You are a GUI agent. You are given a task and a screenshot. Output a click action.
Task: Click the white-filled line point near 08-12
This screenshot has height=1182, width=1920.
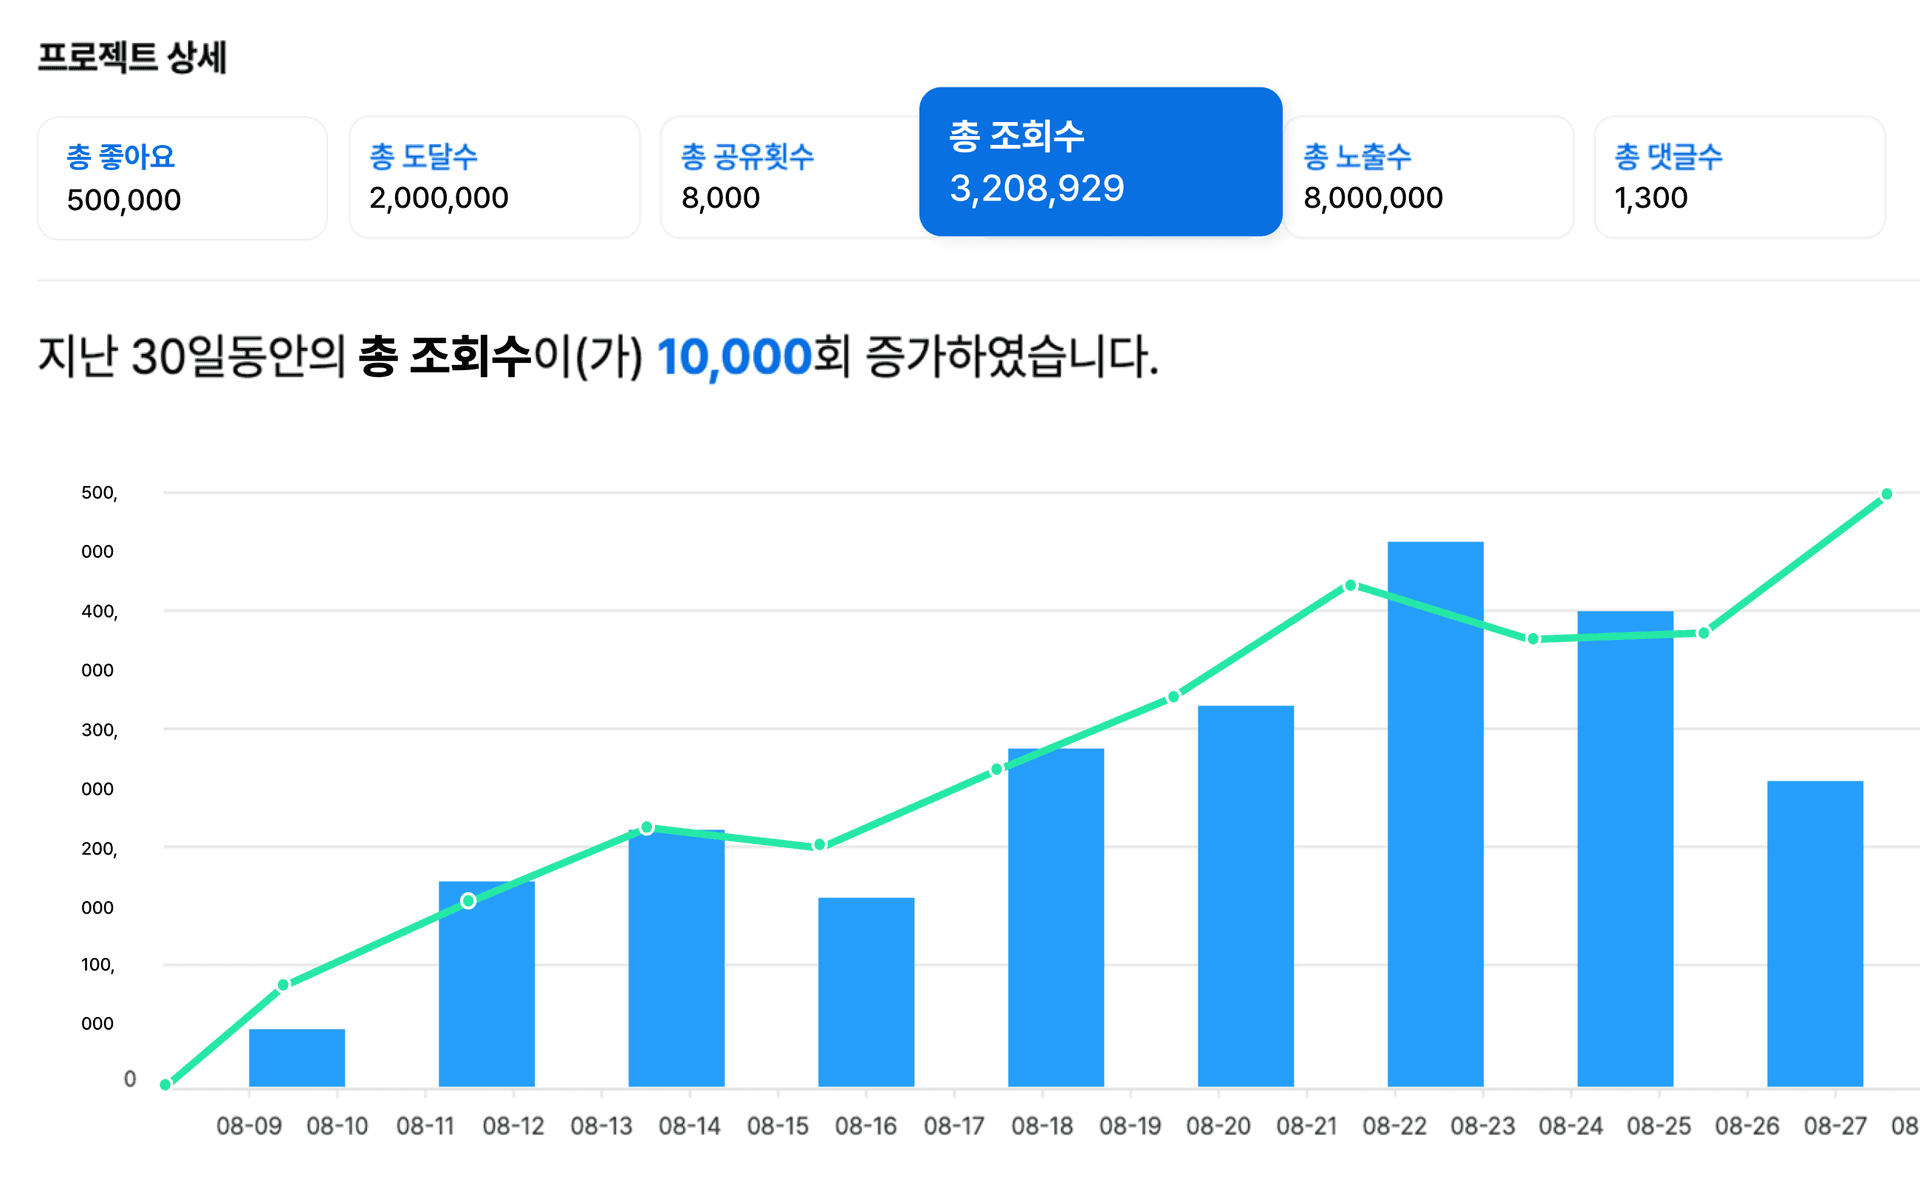pos(468,901)
